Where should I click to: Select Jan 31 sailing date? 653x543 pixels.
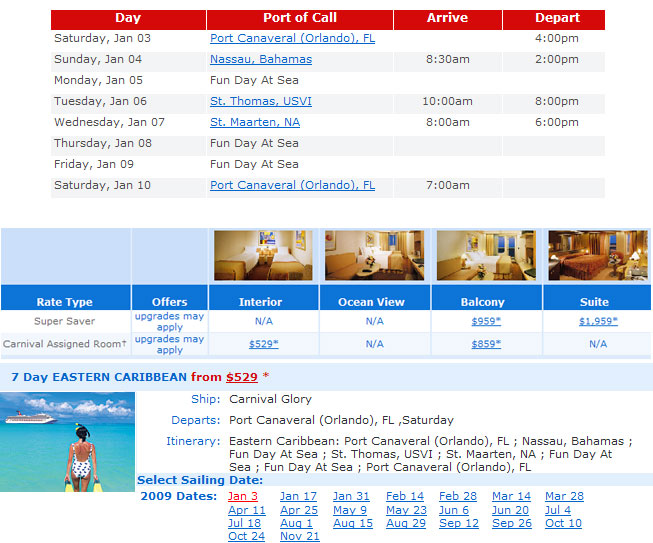pyautogui.click(x=351, y=496)
